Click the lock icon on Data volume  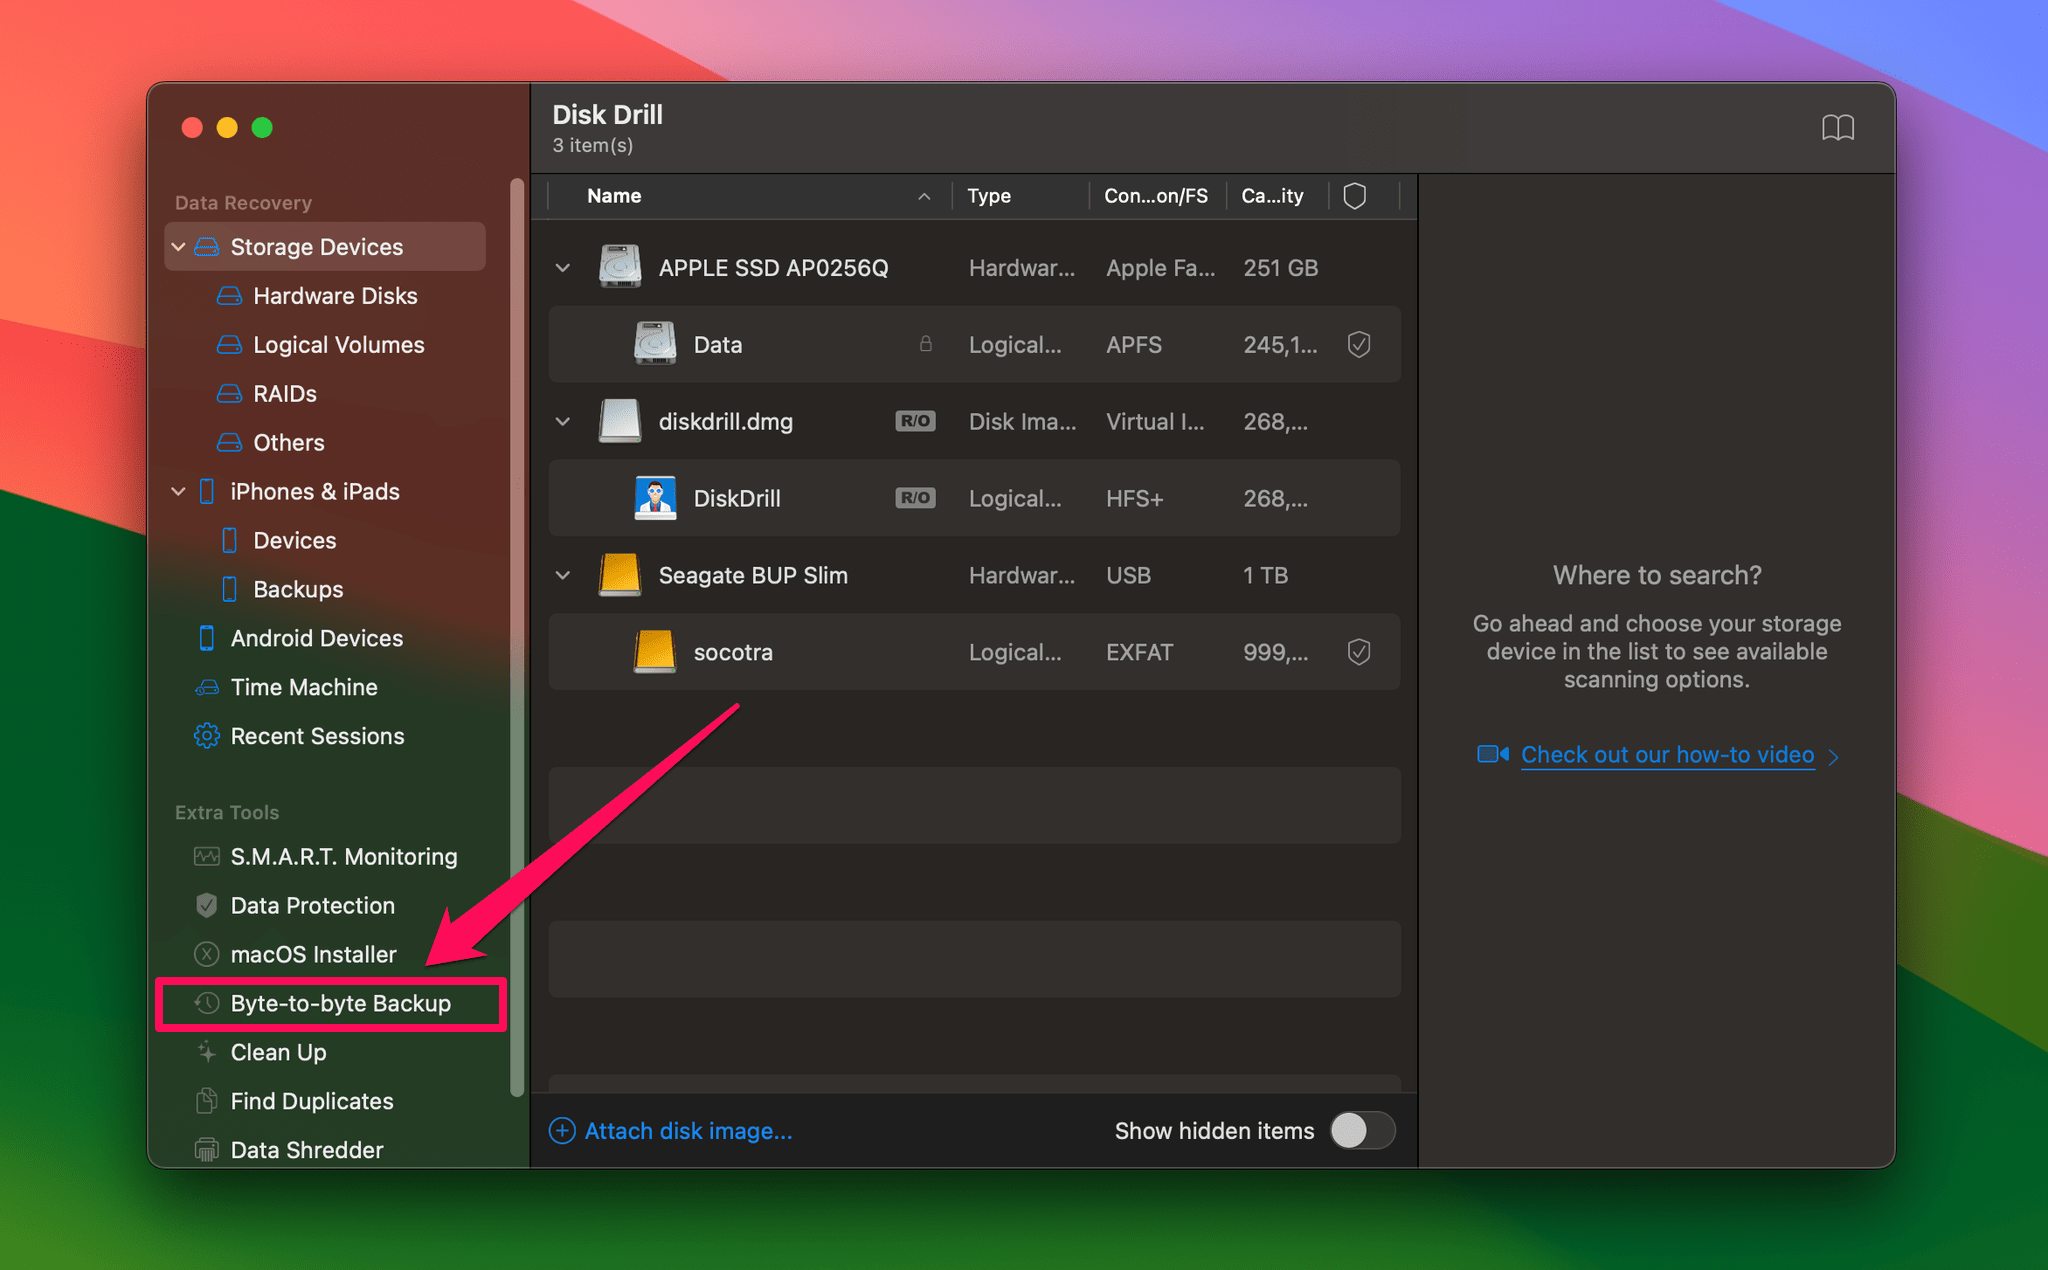point(925,344)
